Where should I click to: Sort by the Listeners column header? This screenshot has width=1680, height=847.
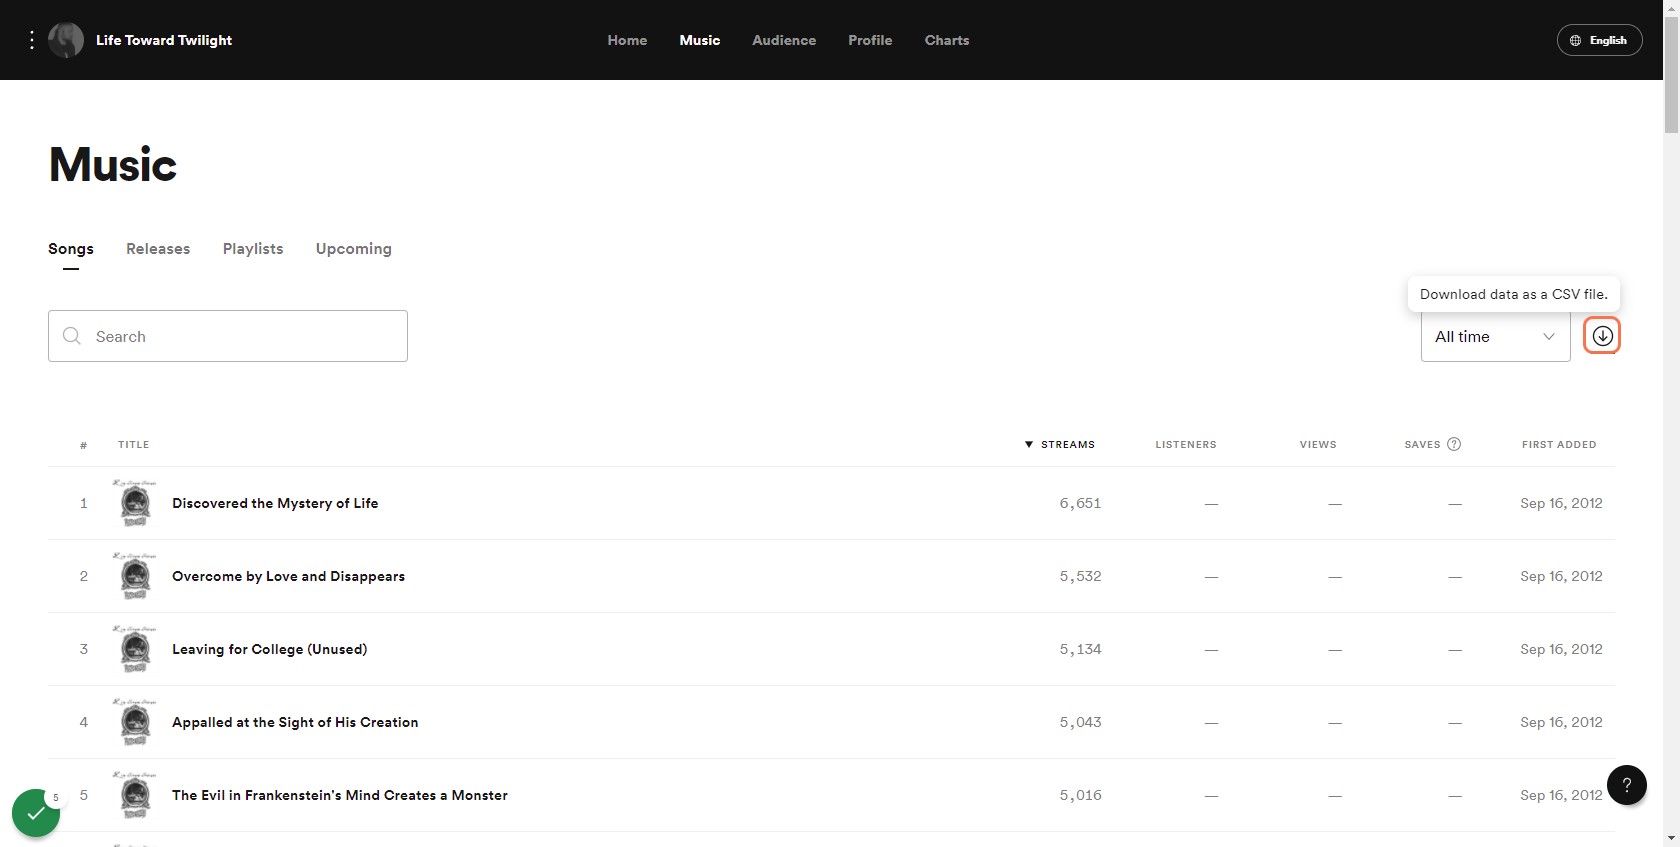1186,444
